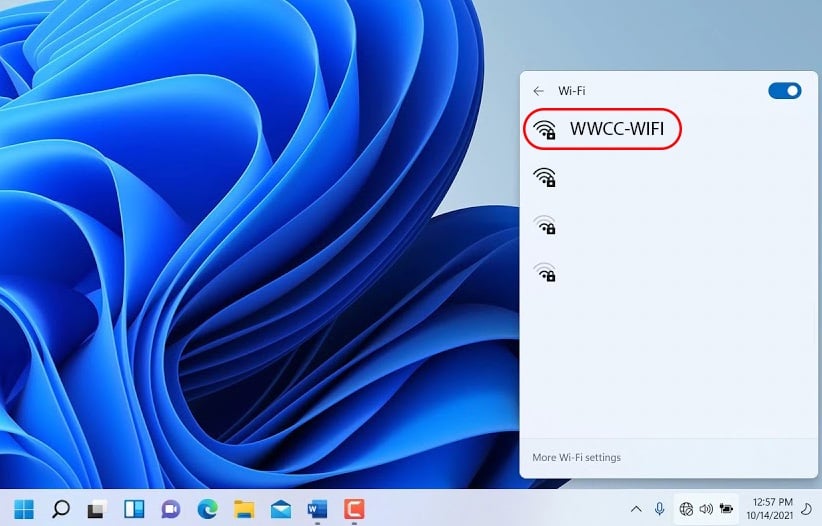
Task: Open the Mail app
Action: click(x=281, y=509)
